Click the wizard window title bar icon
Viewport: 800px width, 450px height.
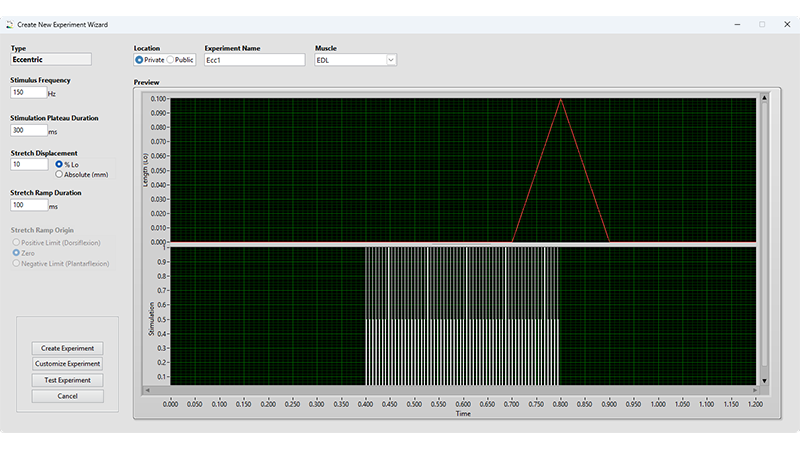[9, 23]
